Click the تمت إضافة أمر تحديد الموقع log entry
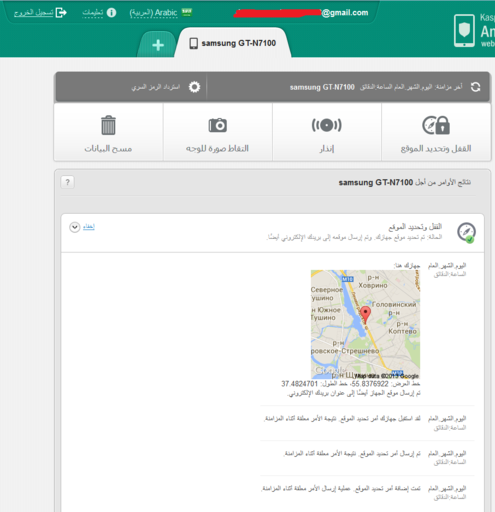The height and width of the screenshot is (512, 495). pos(341,489)
